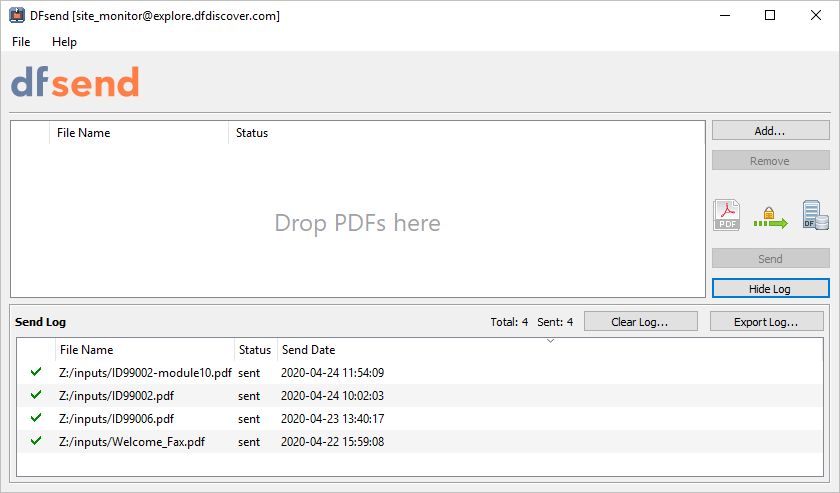The height and width of the screenshot is (493, 840).
Task: Select the Z:/inputs/ID99002.pdf log row
Action: [116, 396]
